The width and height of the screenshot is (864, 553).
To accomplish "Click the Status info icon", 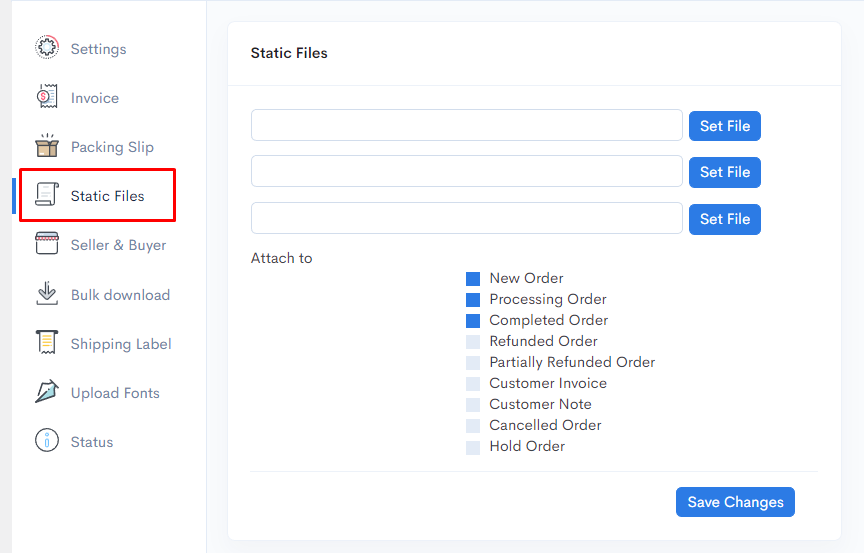I will point(47,441).
